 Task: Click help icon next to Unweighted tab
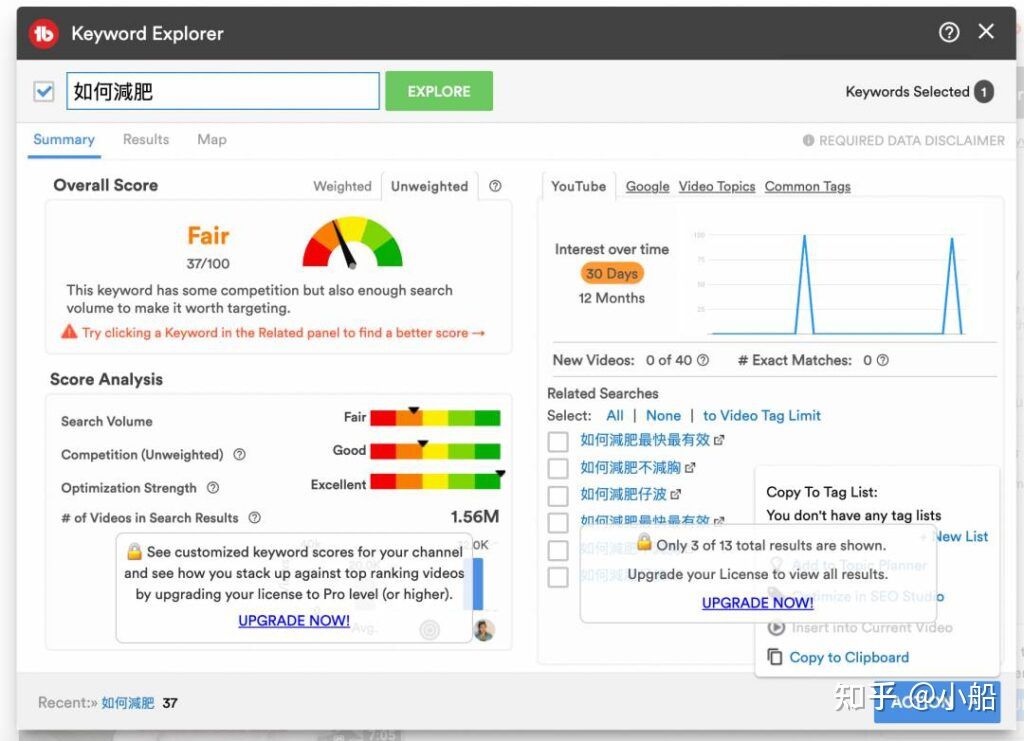pos(495,186)
